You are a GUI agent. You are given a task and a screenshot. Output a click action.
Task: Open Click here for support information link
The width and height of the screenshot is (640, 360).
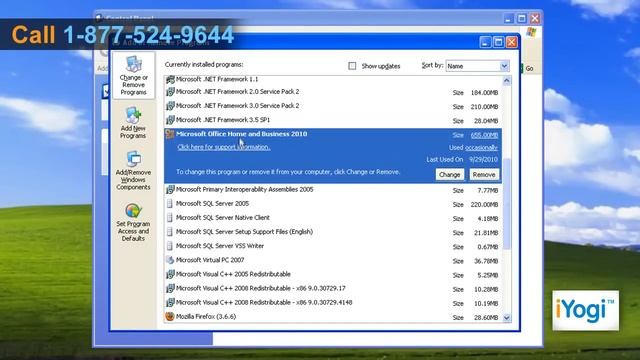(224, 147)
